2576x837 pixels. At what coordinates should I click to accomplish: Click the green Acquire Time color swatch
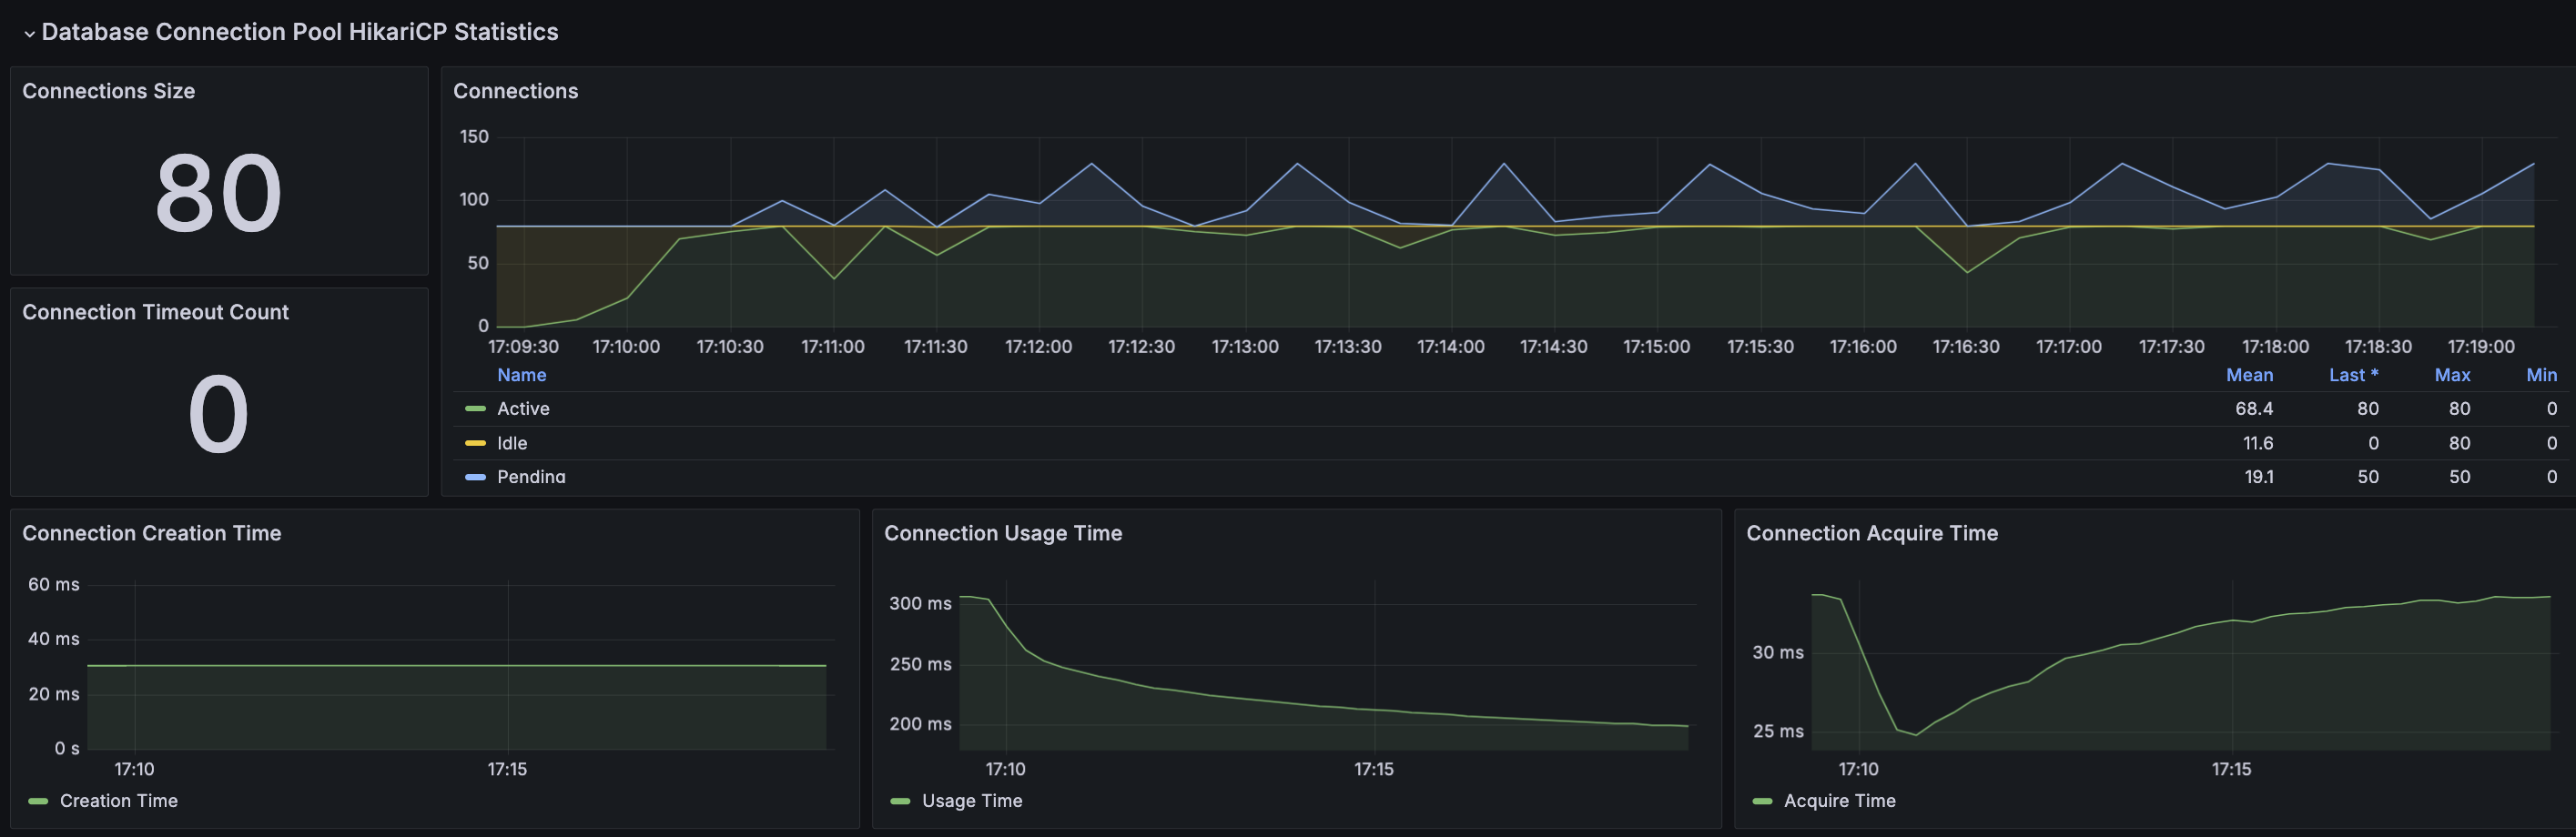[x=1762, y=801]
